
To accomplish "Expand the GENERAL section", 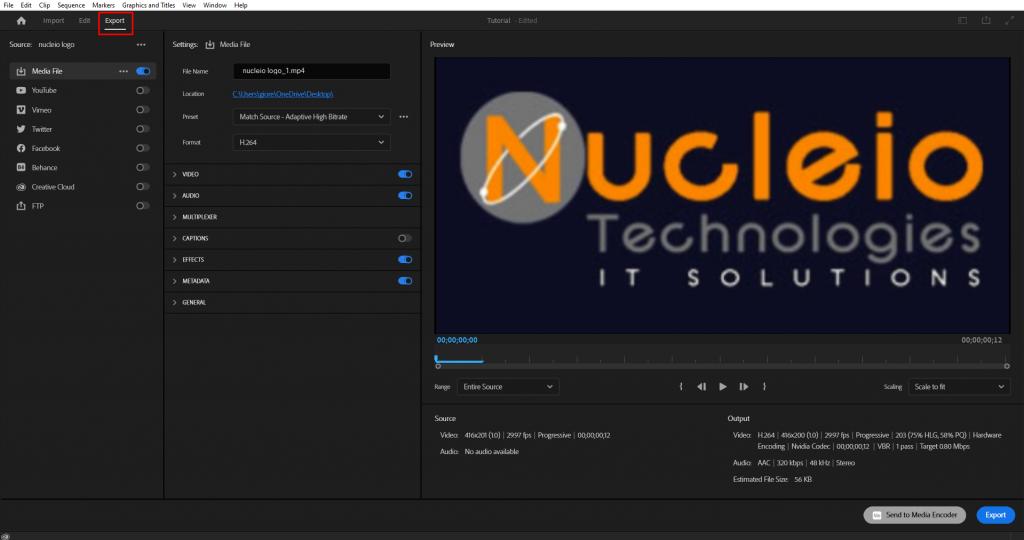I will click(x=174, y=302).
